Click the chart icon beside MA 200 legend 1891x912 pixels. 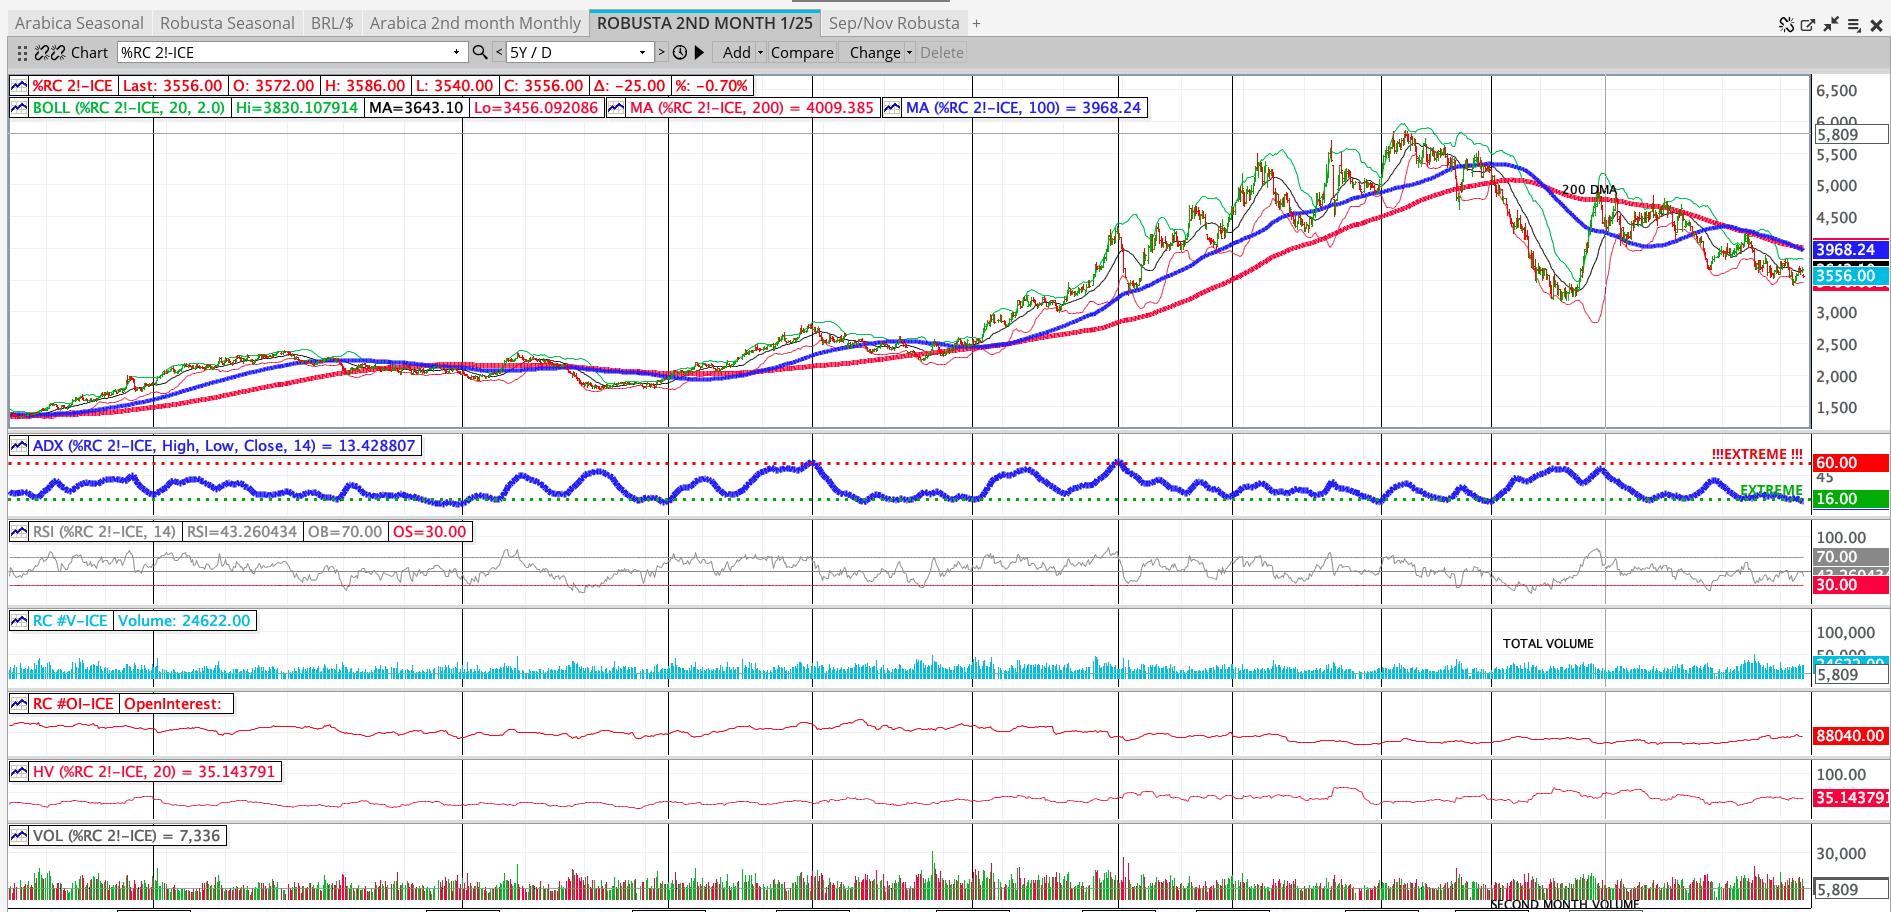[616, 108]
